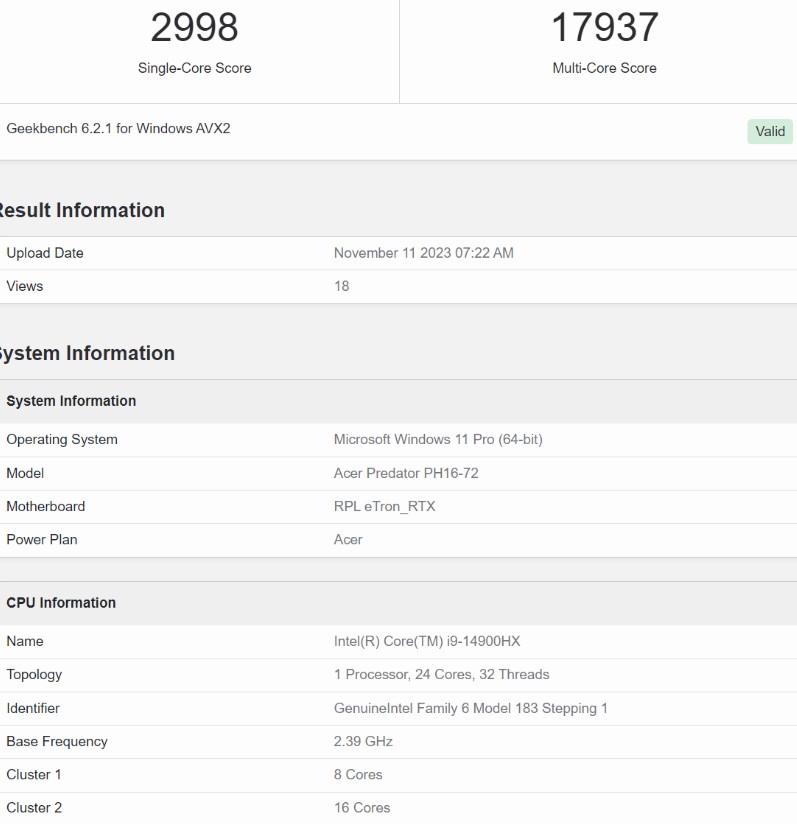Screen dimensions: 797x824
Task: Click the Views count value 18
Action: (x=341, y=286)
